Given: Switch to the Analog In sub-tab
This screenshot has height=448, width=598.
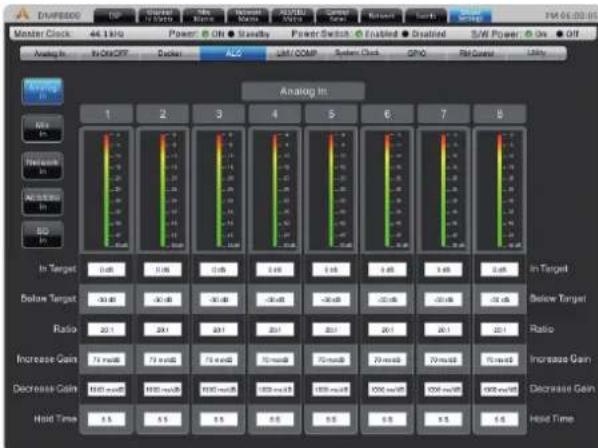Looking at the screenshot, I should [x=49, y=53].
